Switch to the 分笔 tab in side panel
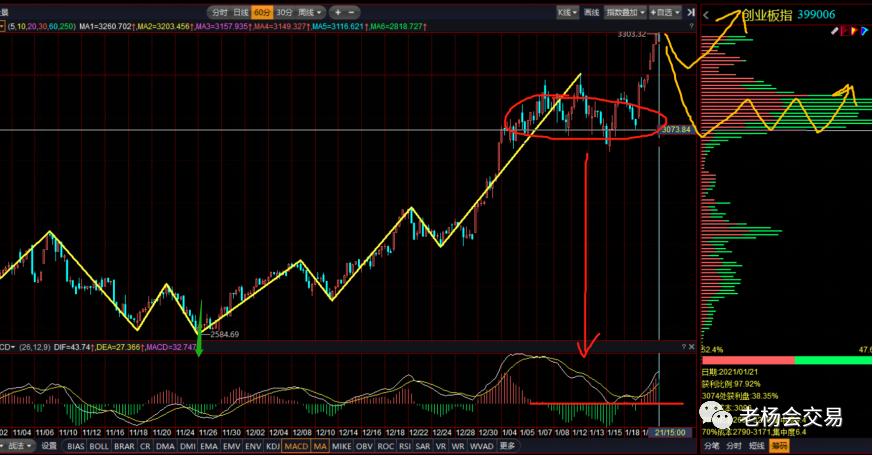The width and height of the screenshot is (873, 456). tap(712, 446)
